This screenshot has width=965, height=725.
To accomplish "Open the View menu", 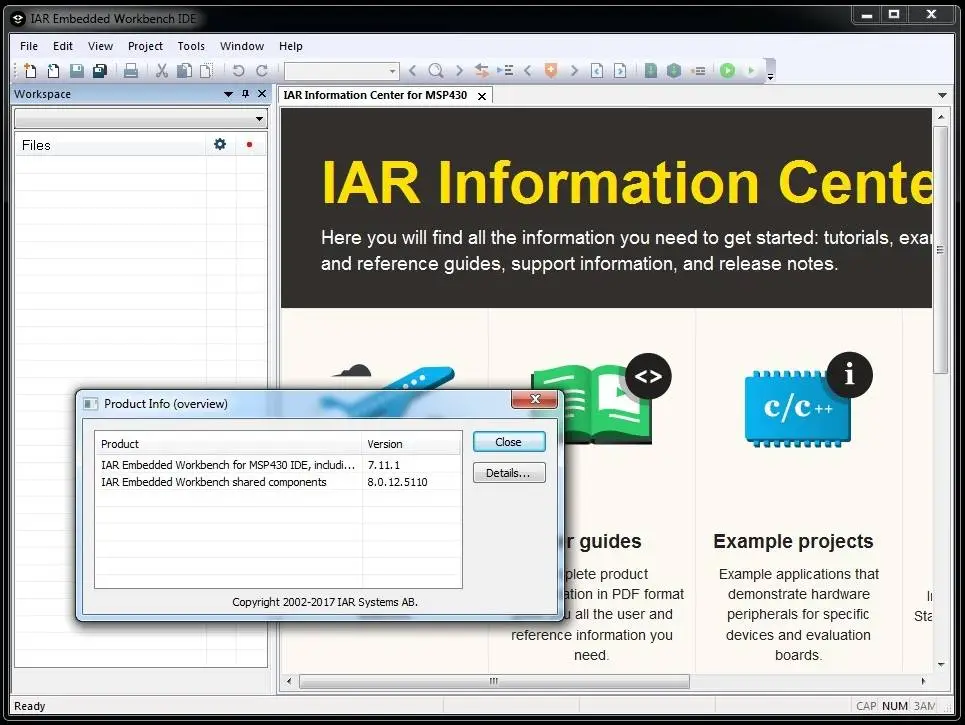I will tap(100, 46).
